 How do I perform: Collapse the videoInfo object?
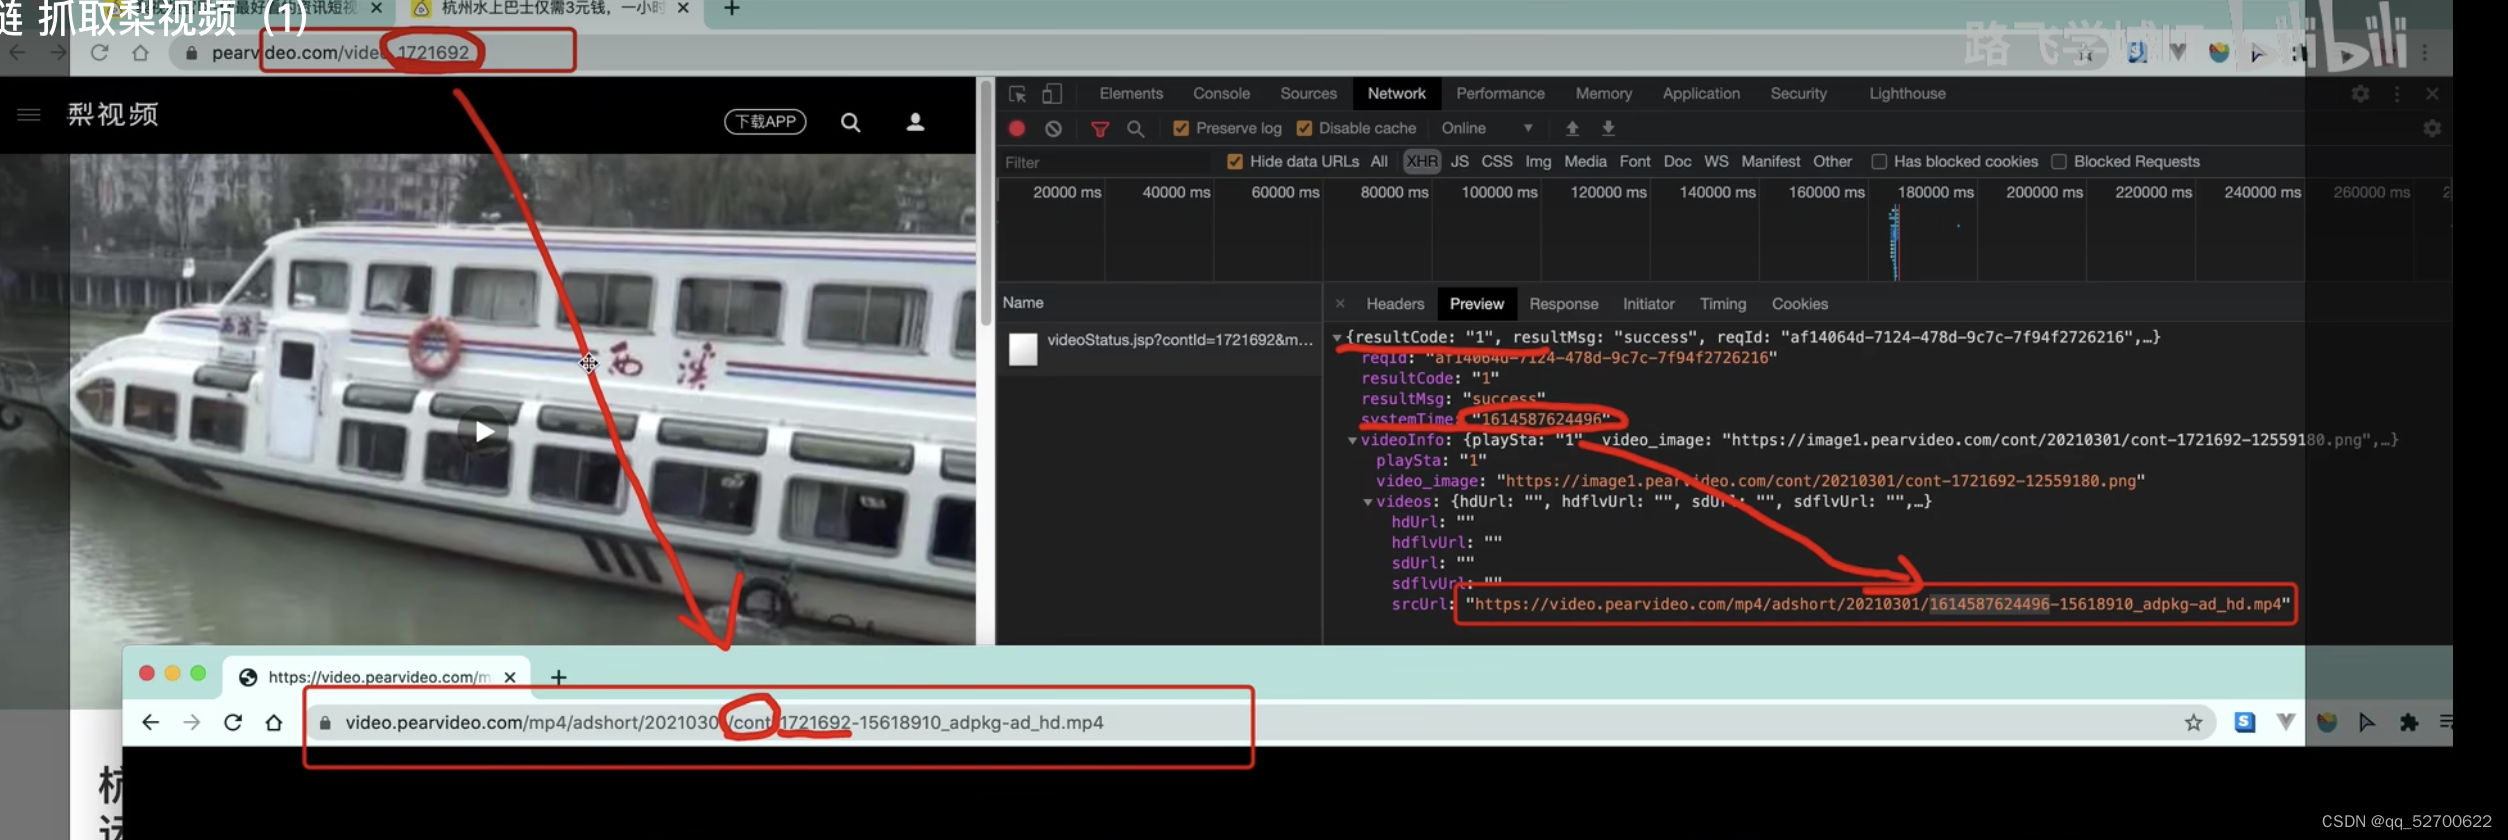click(x=1352, y=440)
